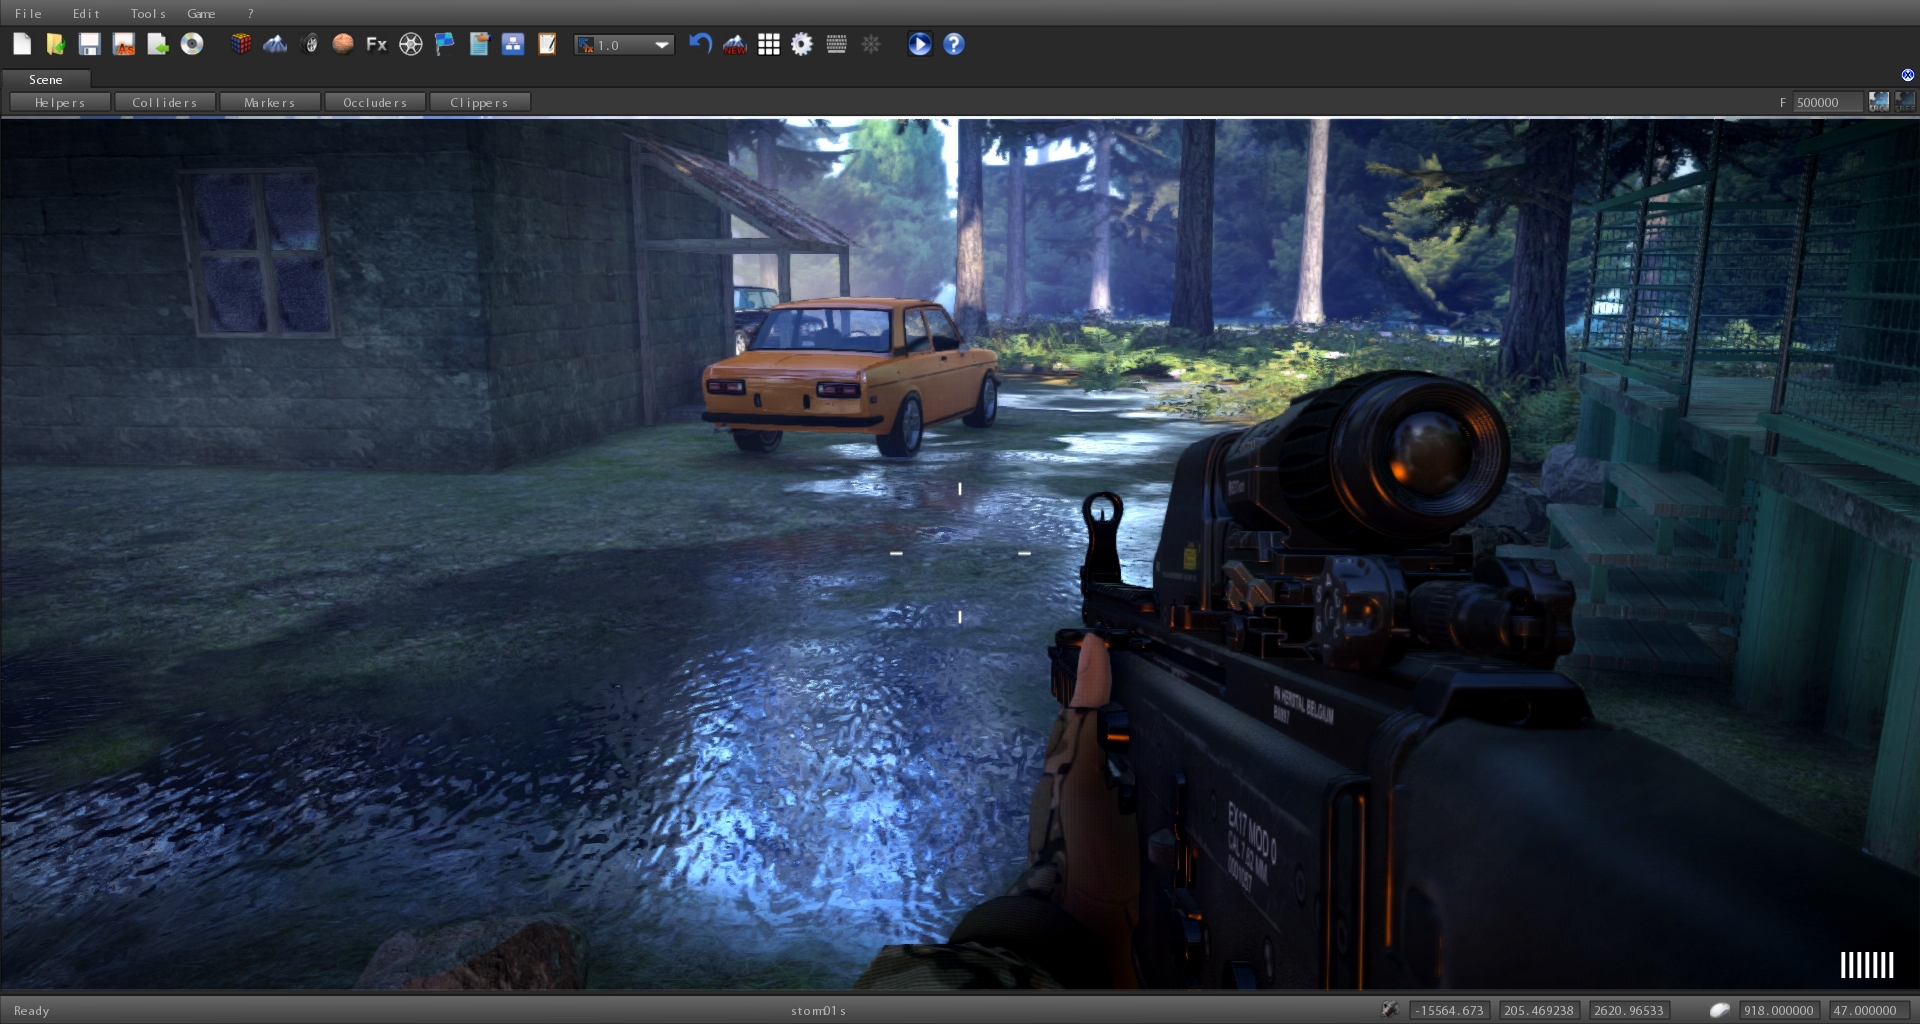Image resolution: width=1920 pixels, height=1024 pixels.
Task: Open the Tools menu
Action: (x=148, y=13)
